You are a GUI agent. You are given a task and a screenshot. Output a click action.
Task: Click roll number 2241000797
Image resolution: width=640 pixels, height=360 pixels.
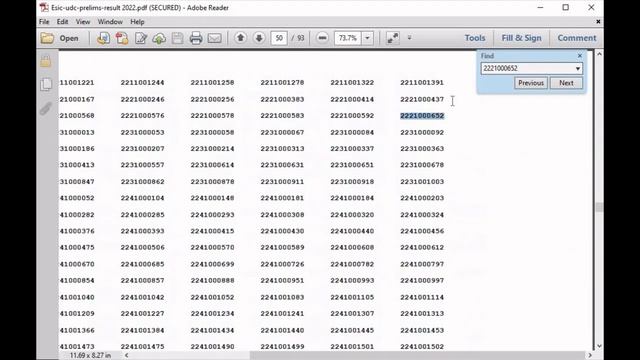tap(422, 264)
